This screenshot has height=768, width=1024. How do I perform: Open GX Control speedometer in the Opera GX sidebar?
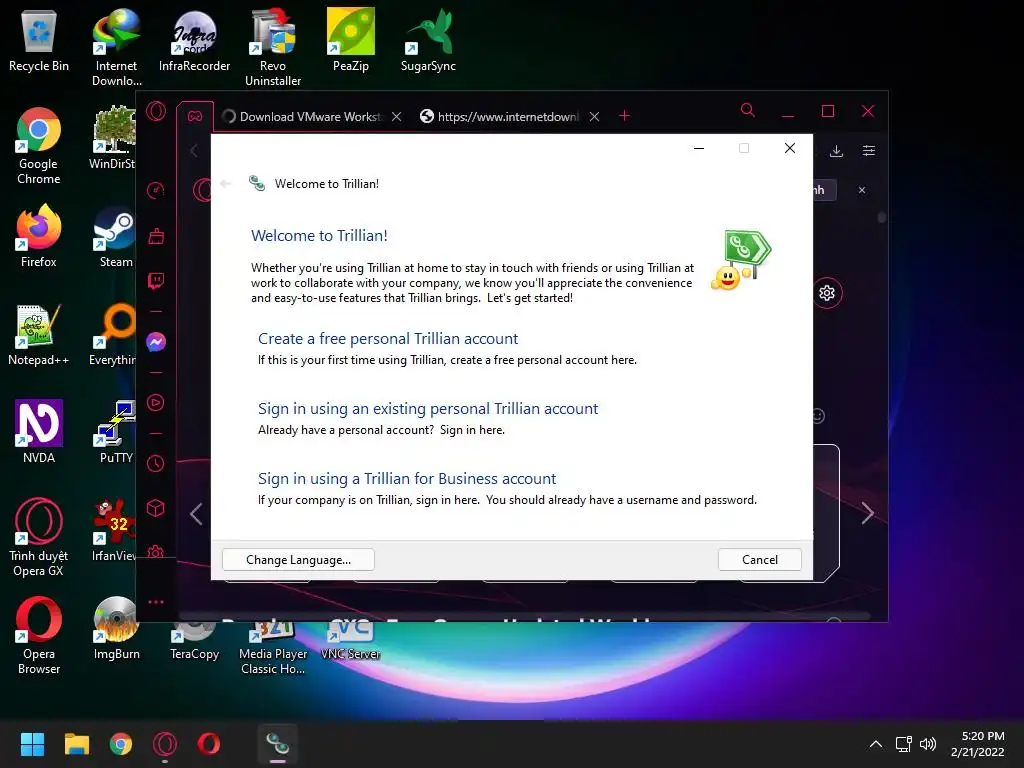coord(156,191)
